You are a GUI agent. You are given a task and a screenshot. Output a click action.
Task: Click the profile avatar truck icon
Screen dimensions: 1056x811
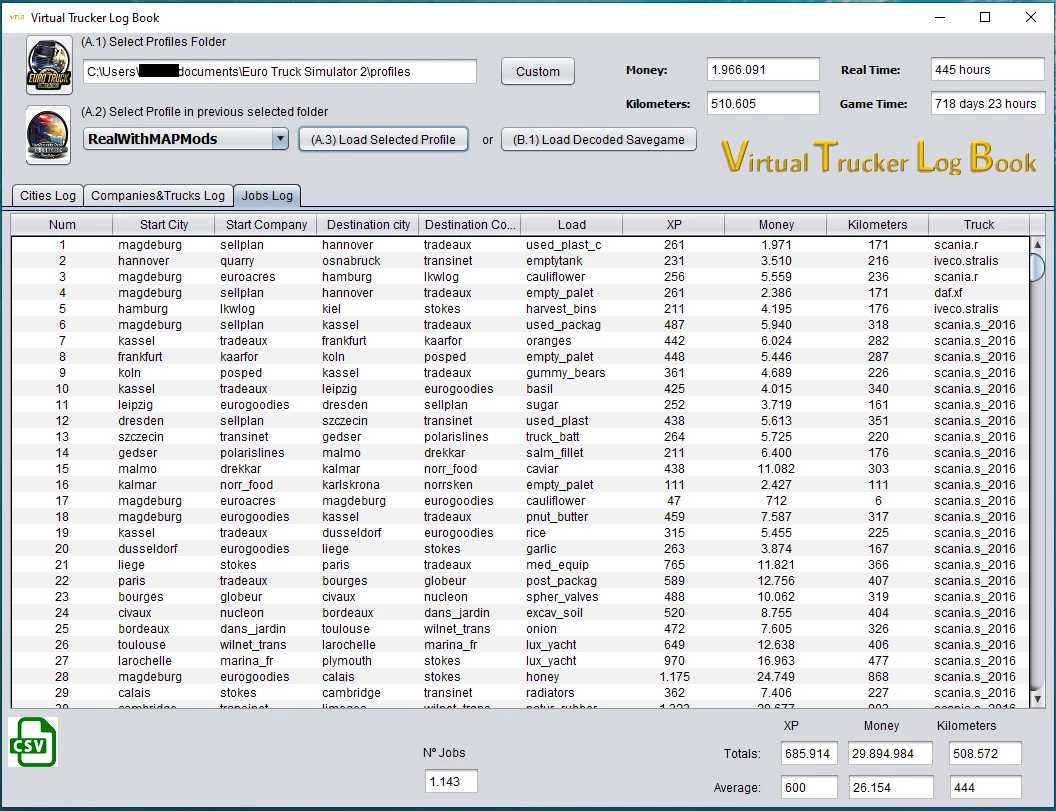click(48, 134)
